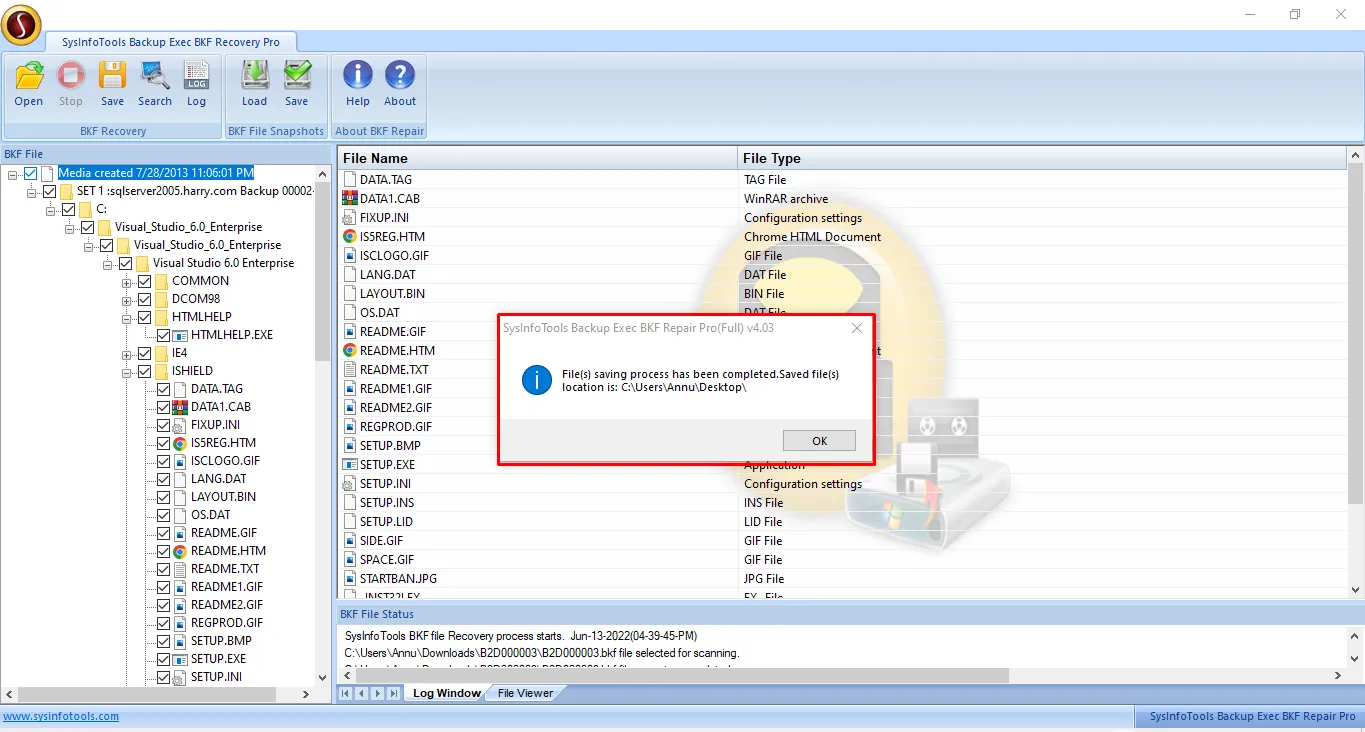The height and width of the screenshot is (732, 1365).
Task: Click OK in the saving completed dialog
Action: coord(819,441)
